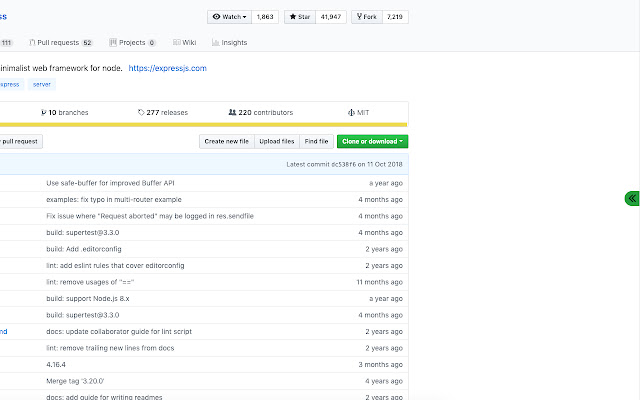
Task: Open commit message "4.16.4"
Action: click(56, 364)
